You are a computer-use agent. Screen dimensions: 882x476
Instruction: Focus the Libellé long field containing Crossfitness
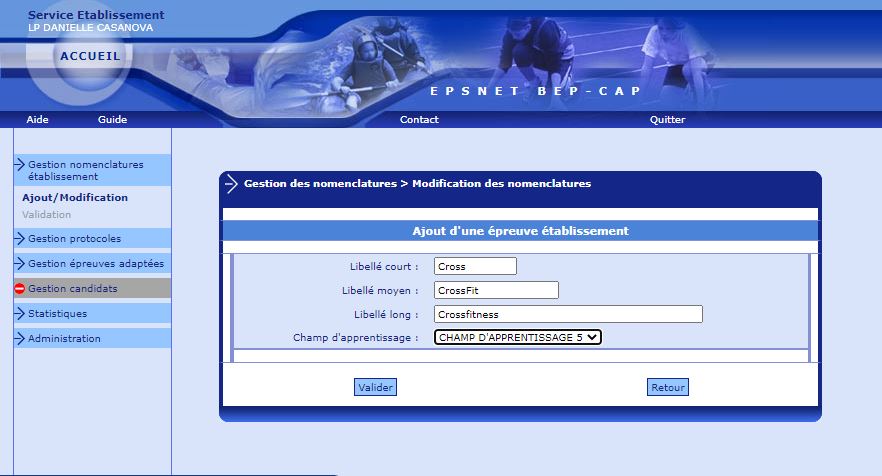point(568,314)
